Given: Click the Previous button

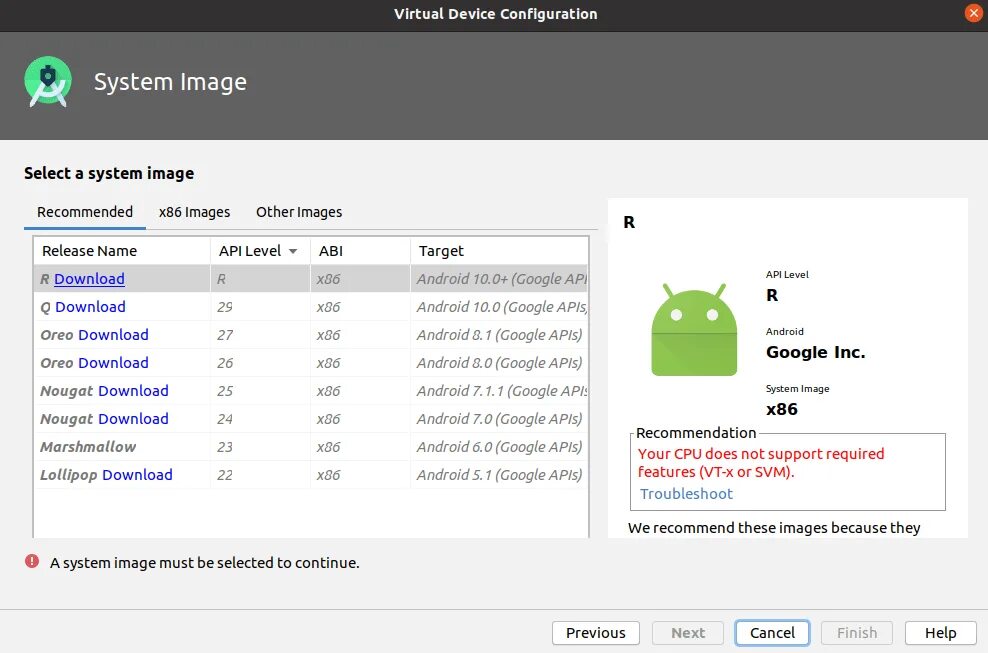Looking at the screenshot, I should tap(595, 633).
